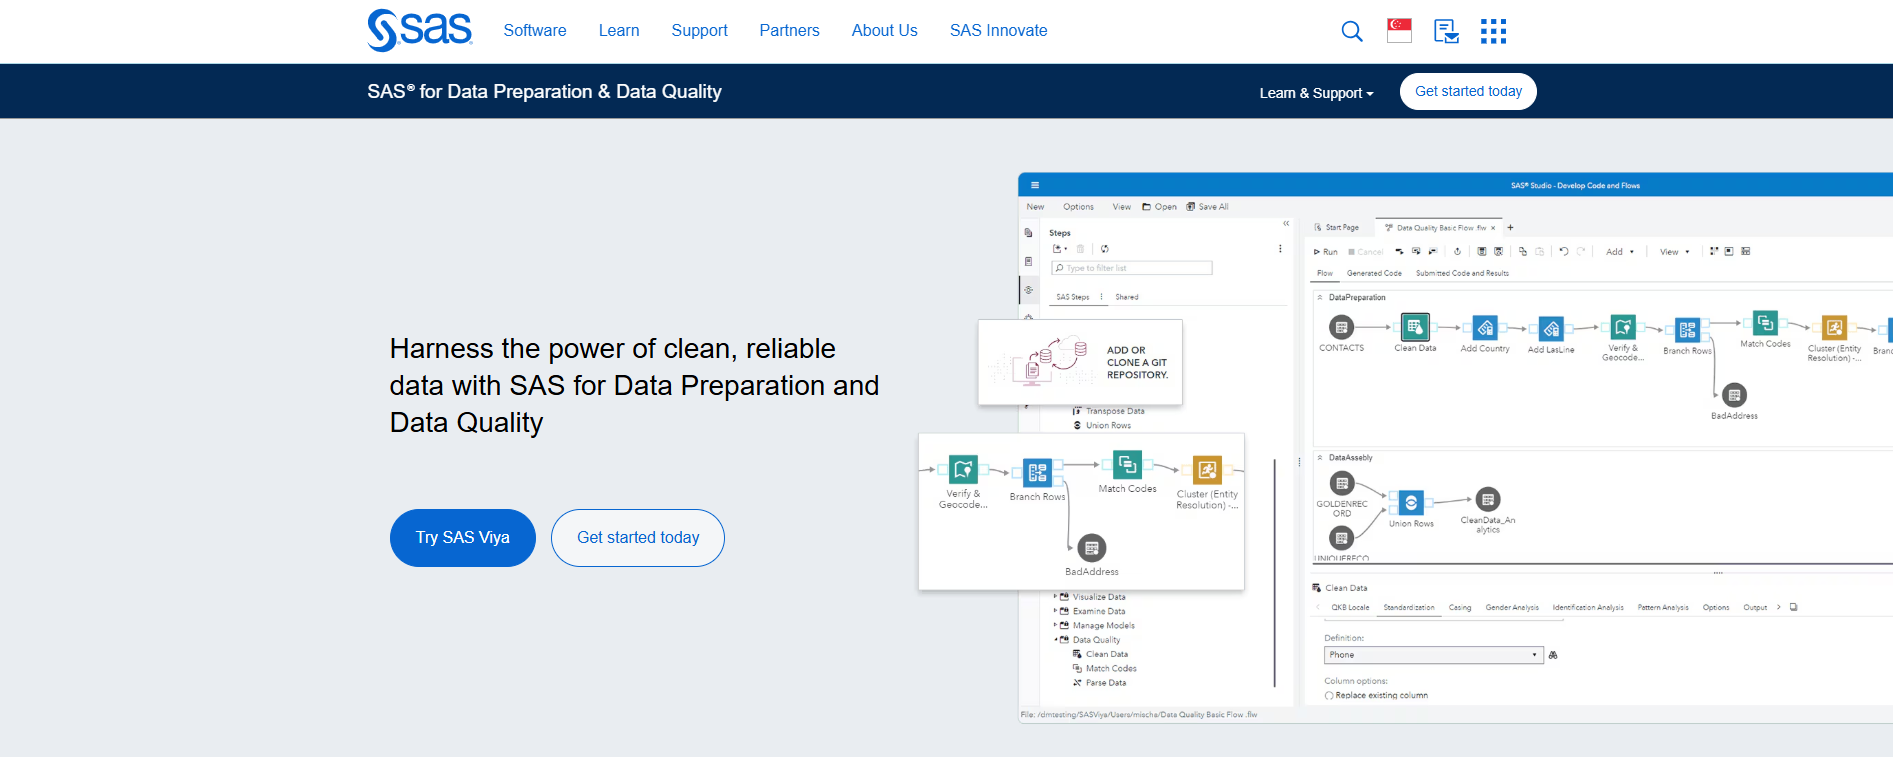The height and width of the screenshot is (757, 1893).
Task: Click the Try SAS Viya button
Action: click(462, 538)
